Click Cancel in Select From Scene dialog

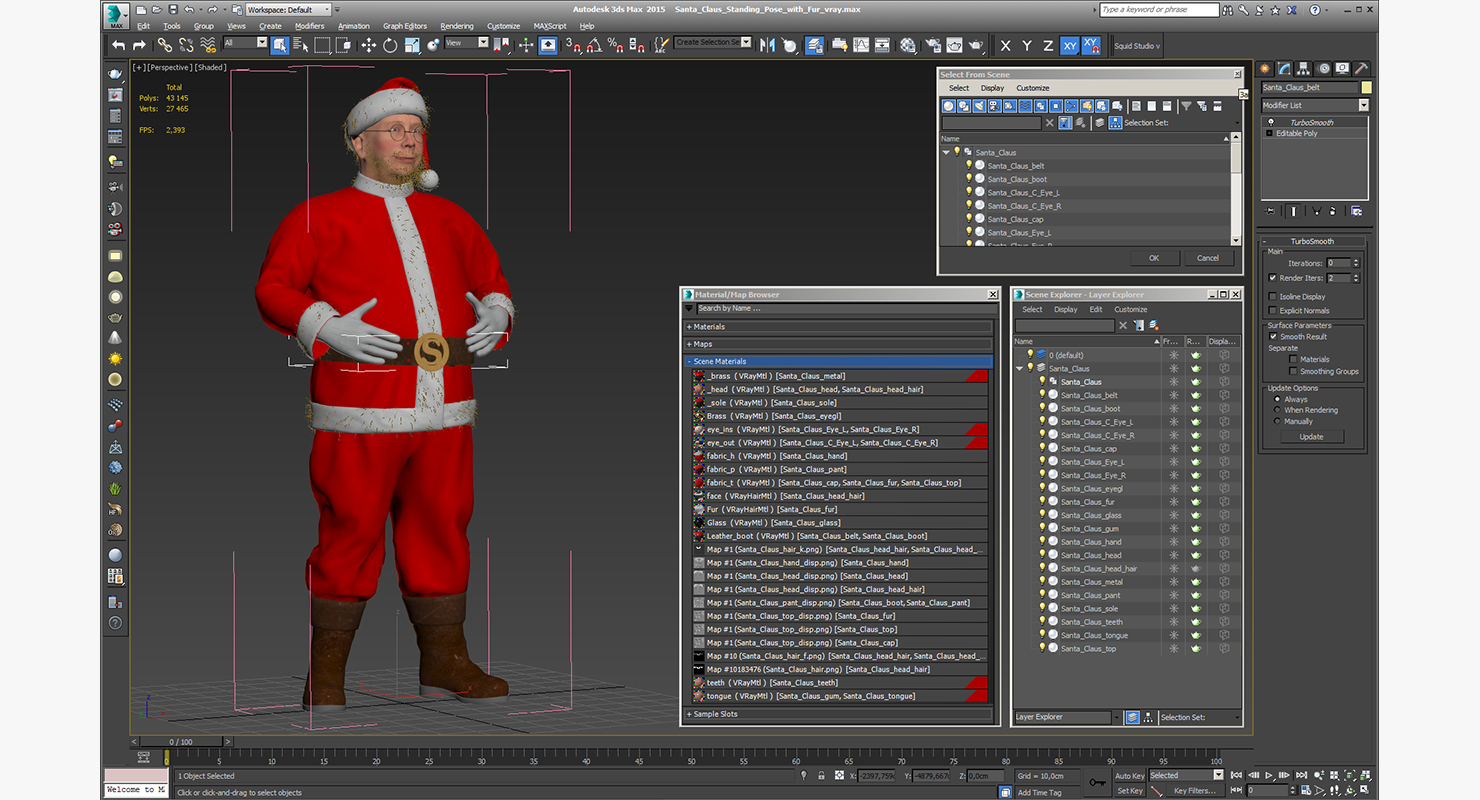click(1208, 258)
